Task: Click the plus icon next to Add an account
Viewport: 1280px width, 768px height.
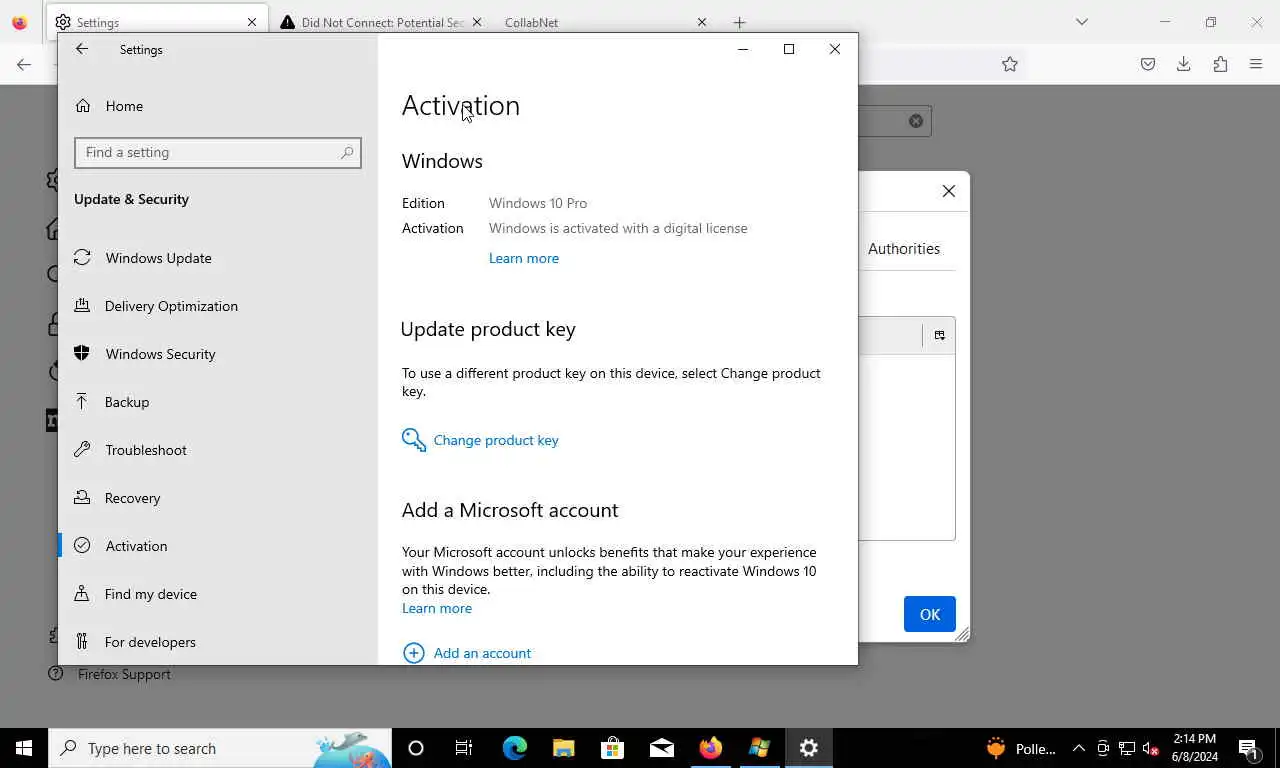Action: (413, 653)
